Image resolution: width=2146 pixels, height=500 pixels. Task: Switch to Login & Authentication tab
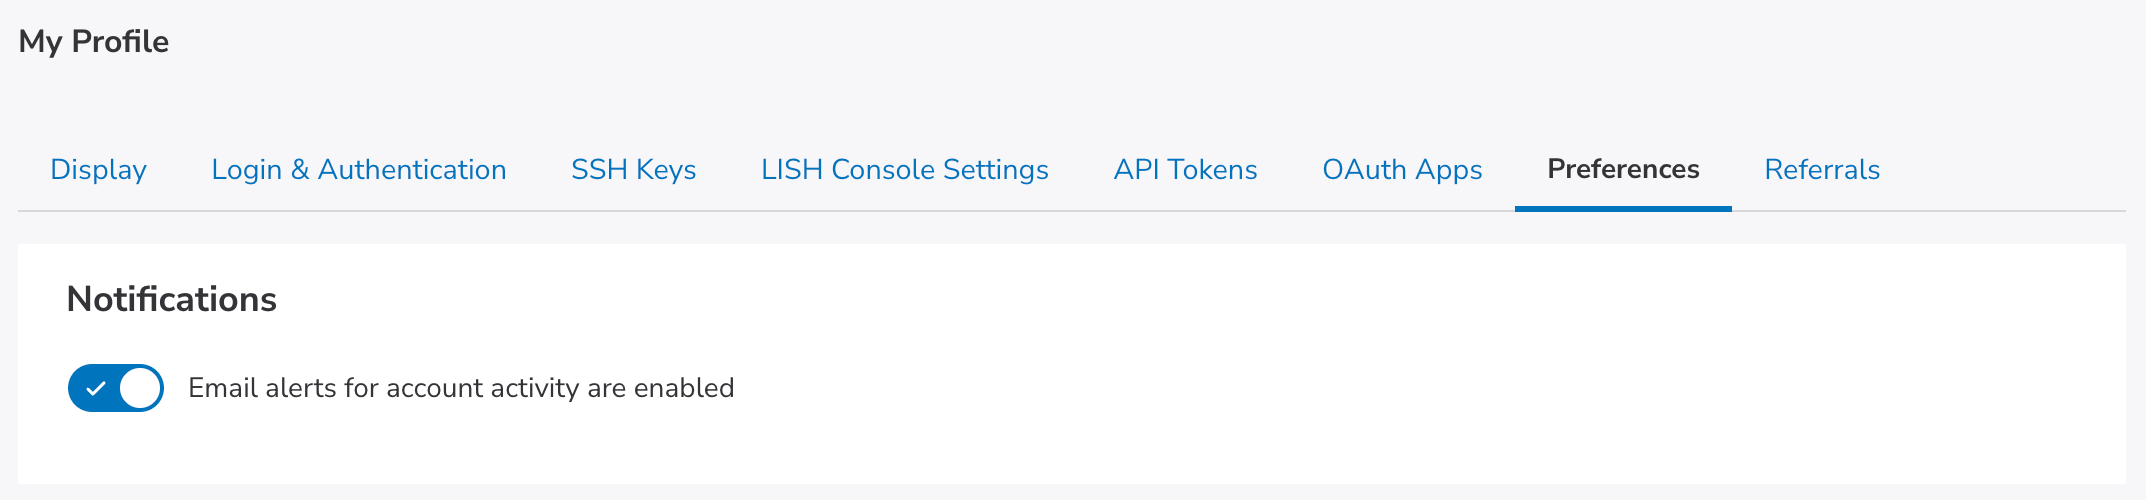358,170
